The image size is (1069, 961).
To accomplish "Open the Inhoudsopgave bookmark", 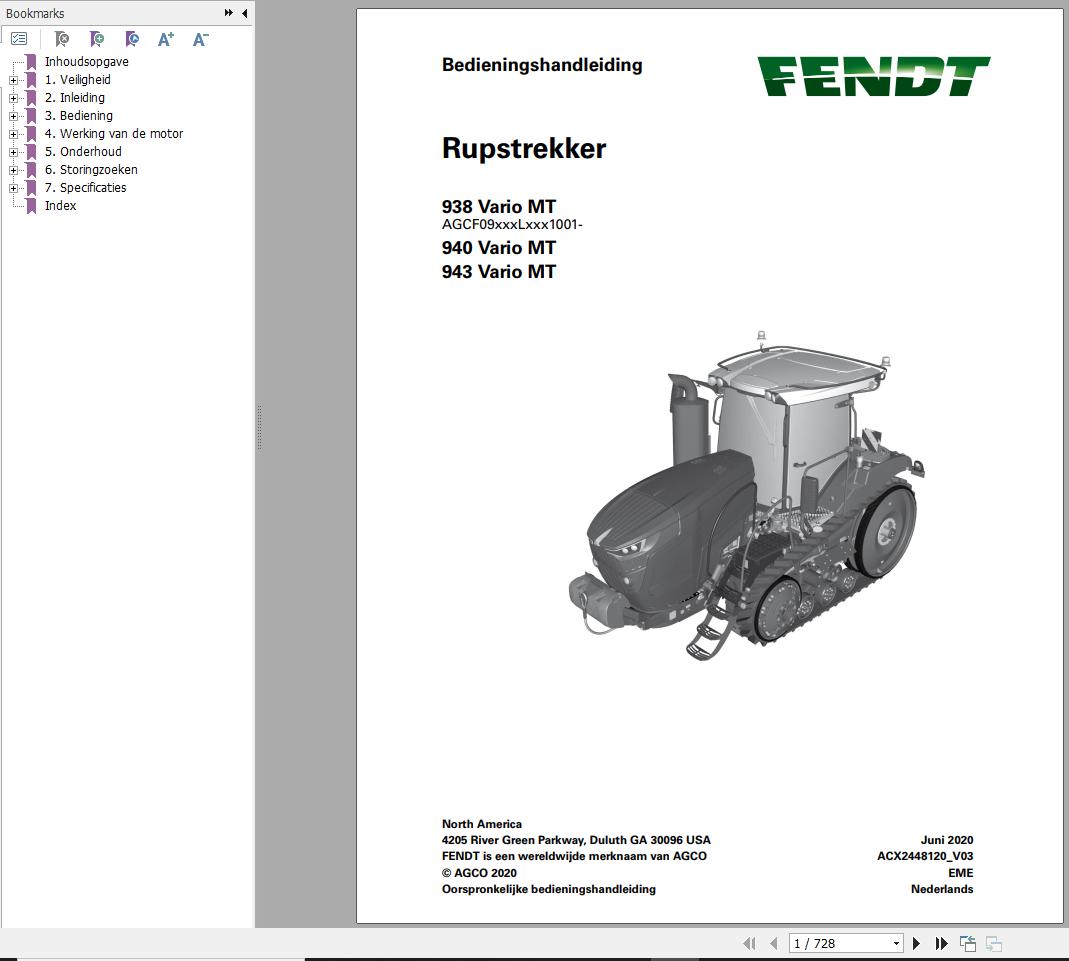I will pyautogui.click(x=87, y=62).
